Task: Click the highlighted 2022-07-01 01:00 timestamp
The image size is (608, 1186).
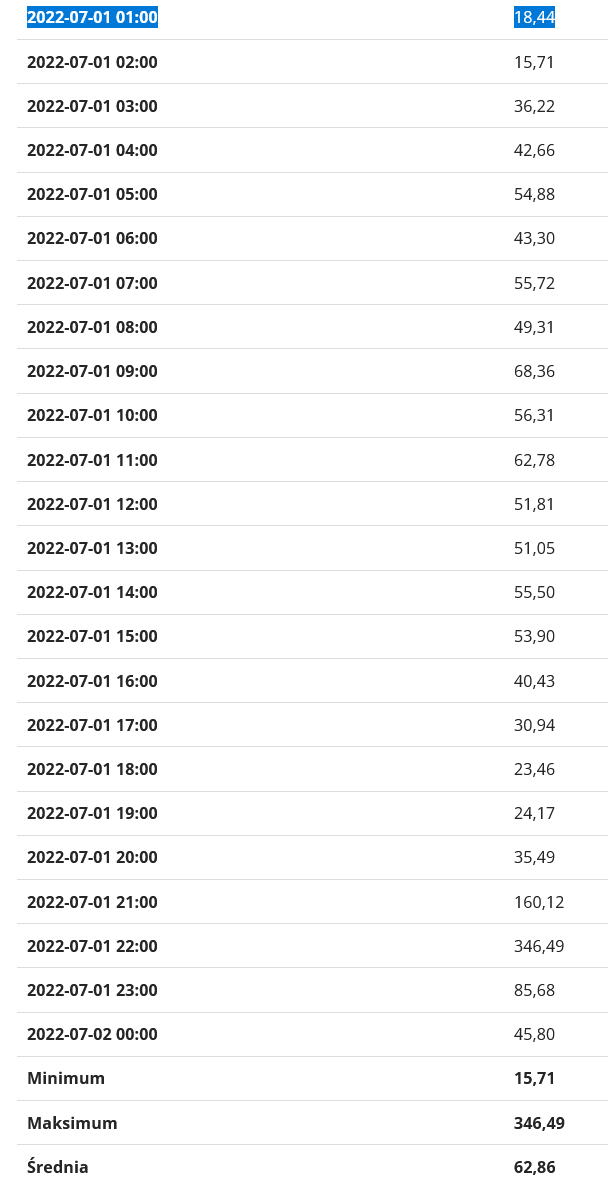Action: [92, 18]
